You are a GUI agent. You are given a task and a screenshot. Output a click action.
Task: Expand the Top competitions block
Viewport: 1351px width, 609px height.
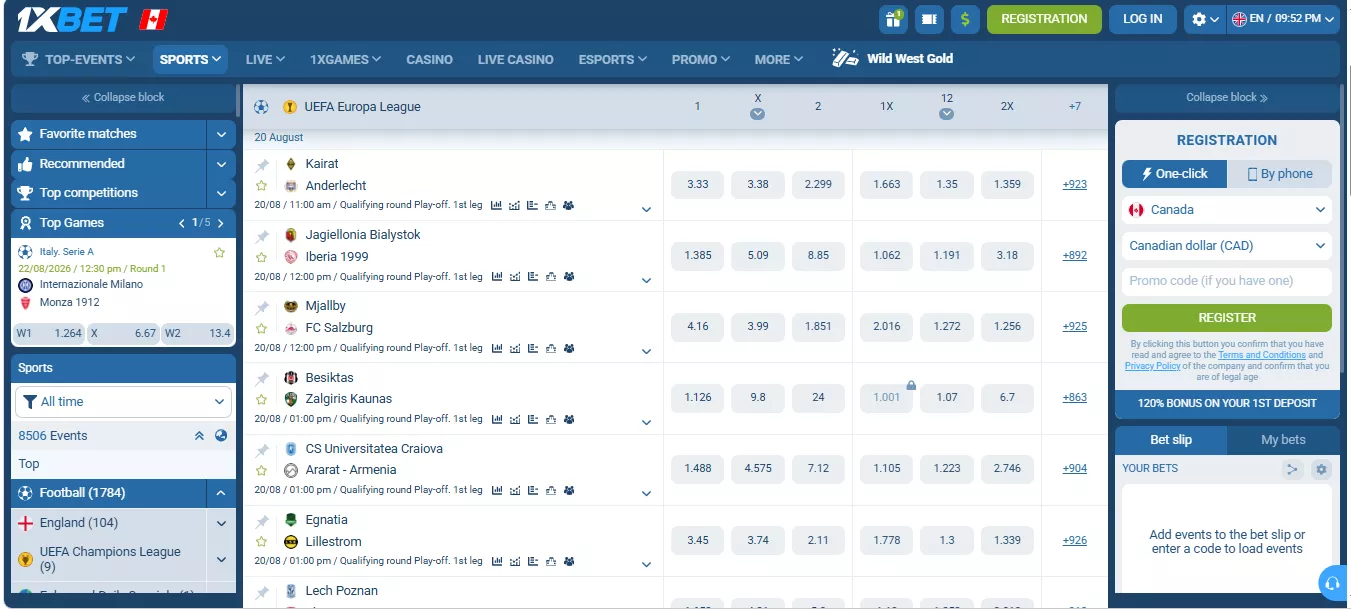point(221,193)
